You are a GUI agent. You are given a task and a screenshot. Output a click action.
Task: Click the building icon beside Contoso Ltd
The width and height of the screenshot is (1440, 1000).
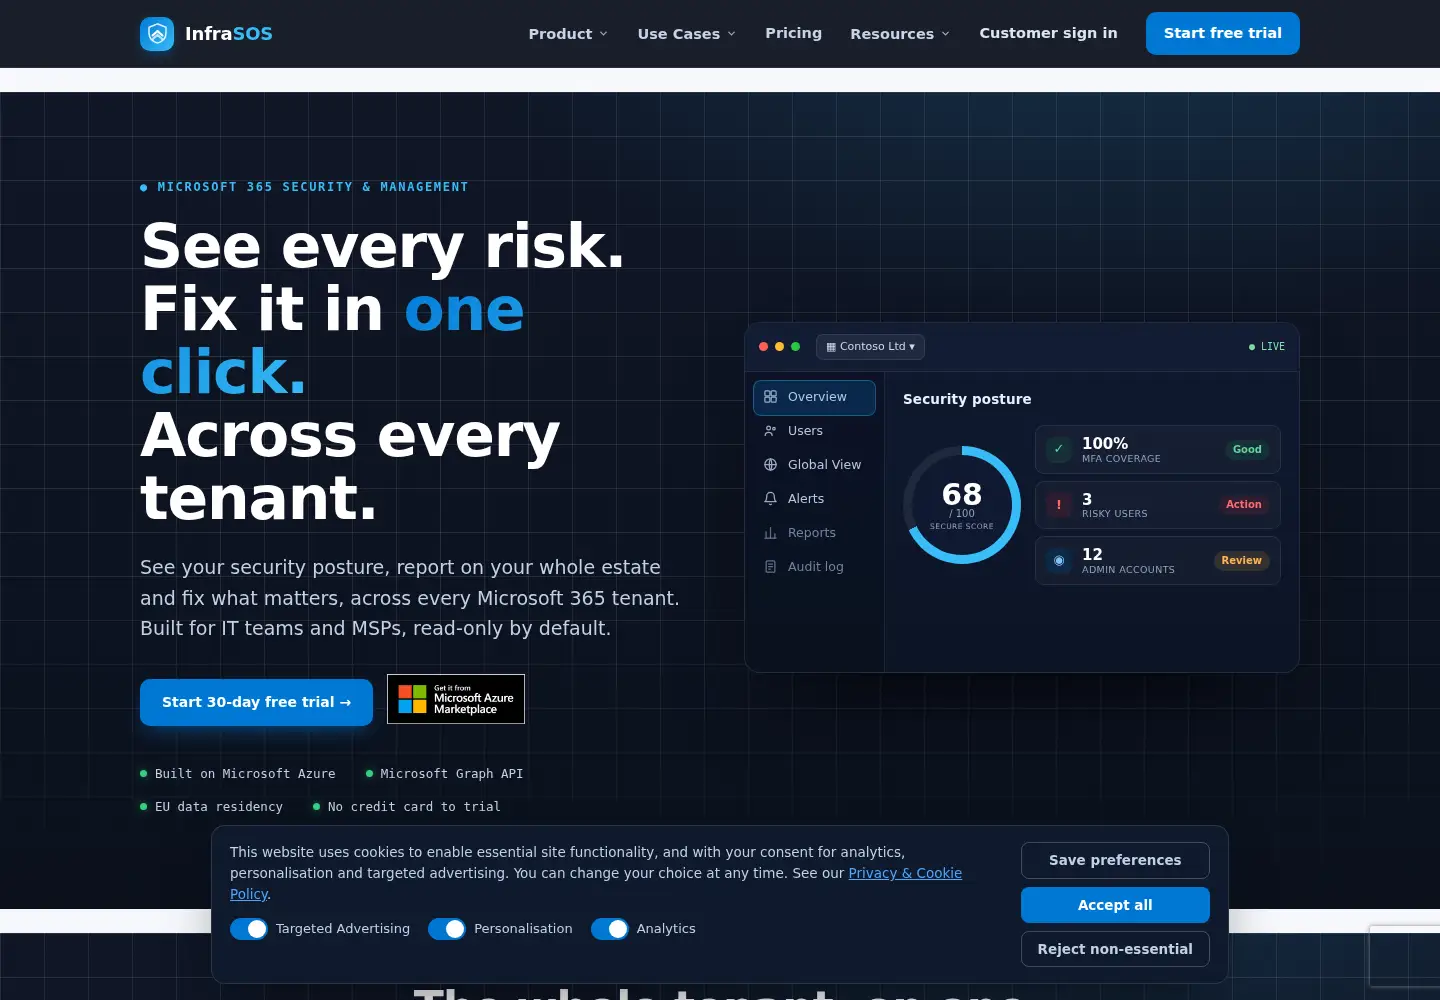(831, 347)
